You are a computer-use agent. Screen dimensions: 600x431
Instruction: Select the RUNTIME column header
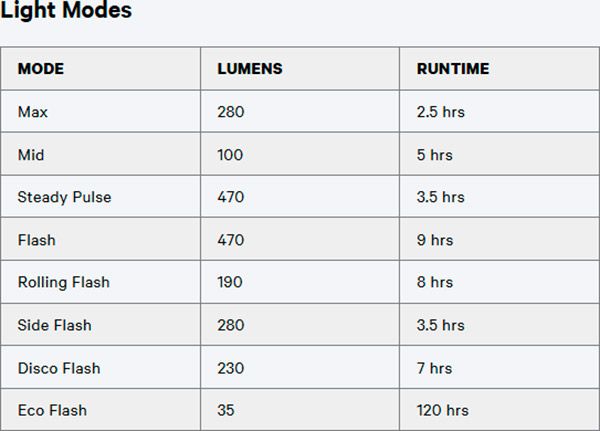(453, 69)
